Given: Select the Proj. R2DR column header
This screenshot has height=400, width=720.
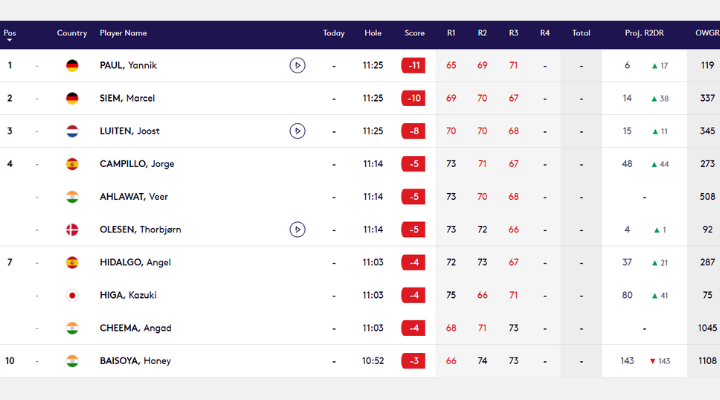Looking at the screenshot, I should point(646,33).
